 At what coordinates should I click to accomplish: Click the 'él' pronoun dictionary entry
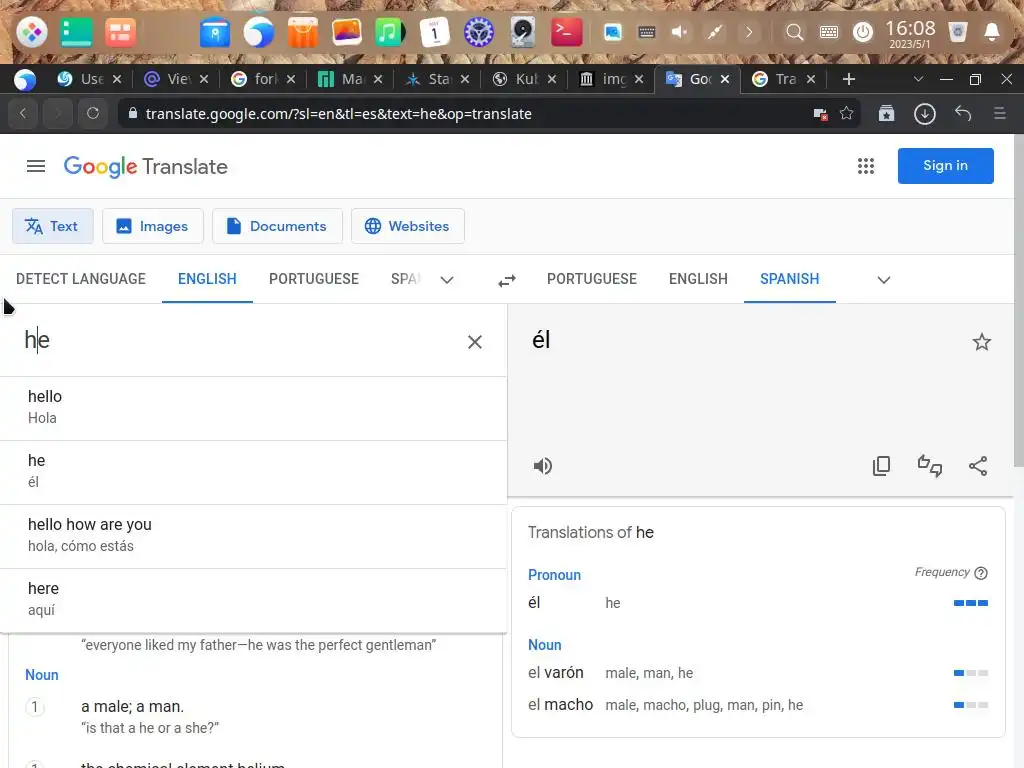point(534,603)
